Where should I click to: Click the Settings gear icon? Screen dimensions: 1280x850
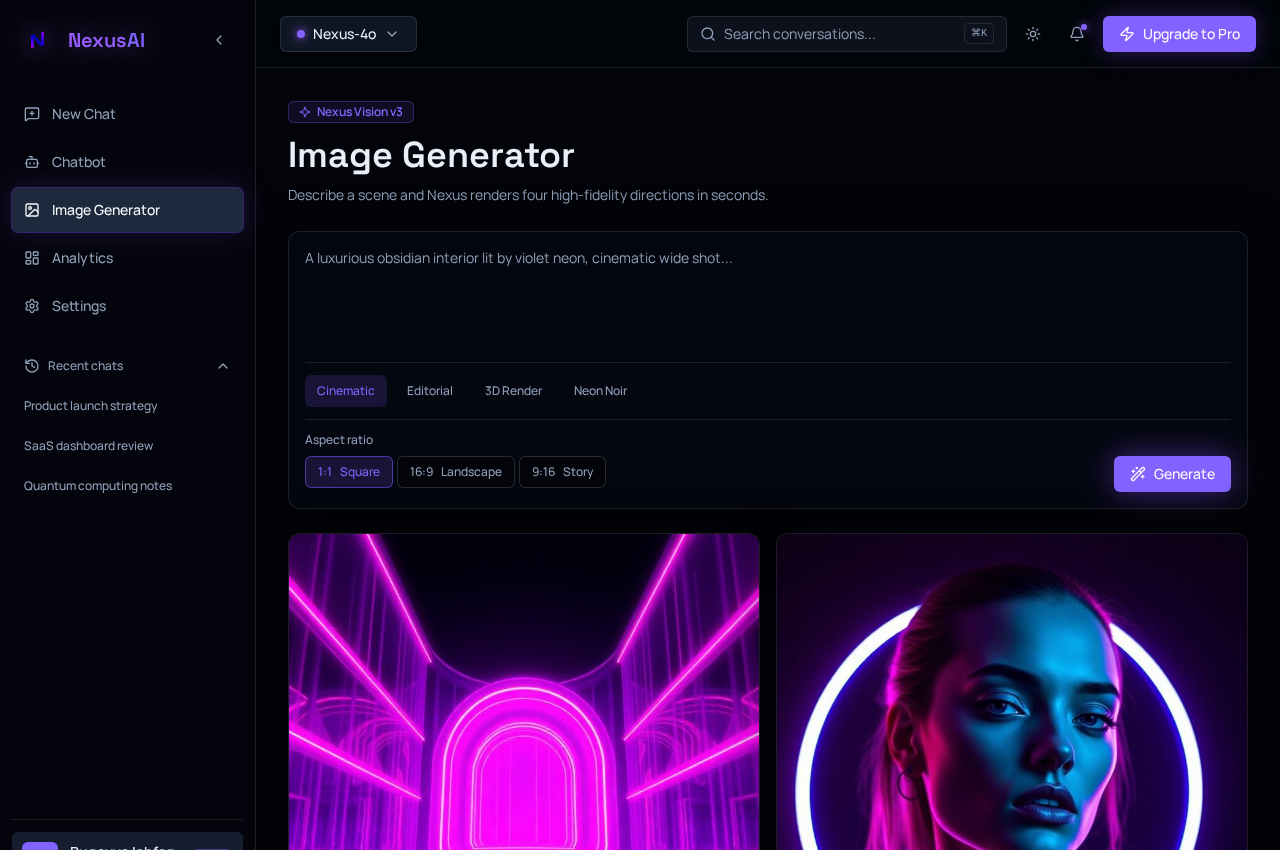tap(32, 306)
